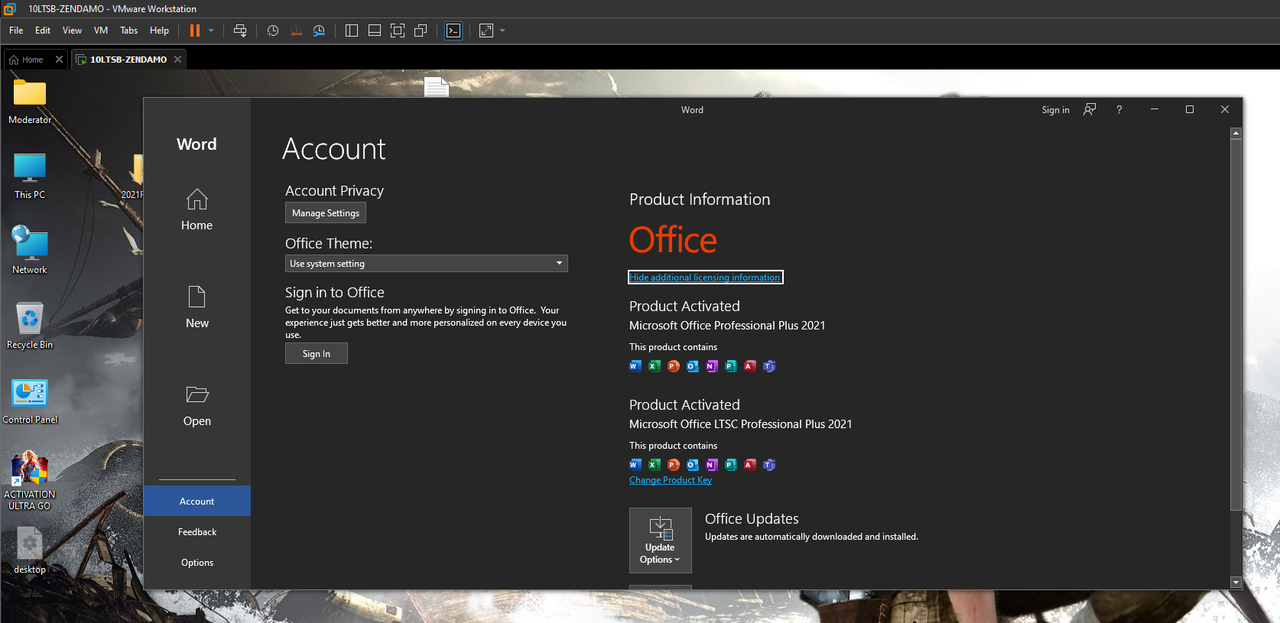Select the Moderator folder on desktop
This screenshot has width=1280, height=623.
coord(30,102)
